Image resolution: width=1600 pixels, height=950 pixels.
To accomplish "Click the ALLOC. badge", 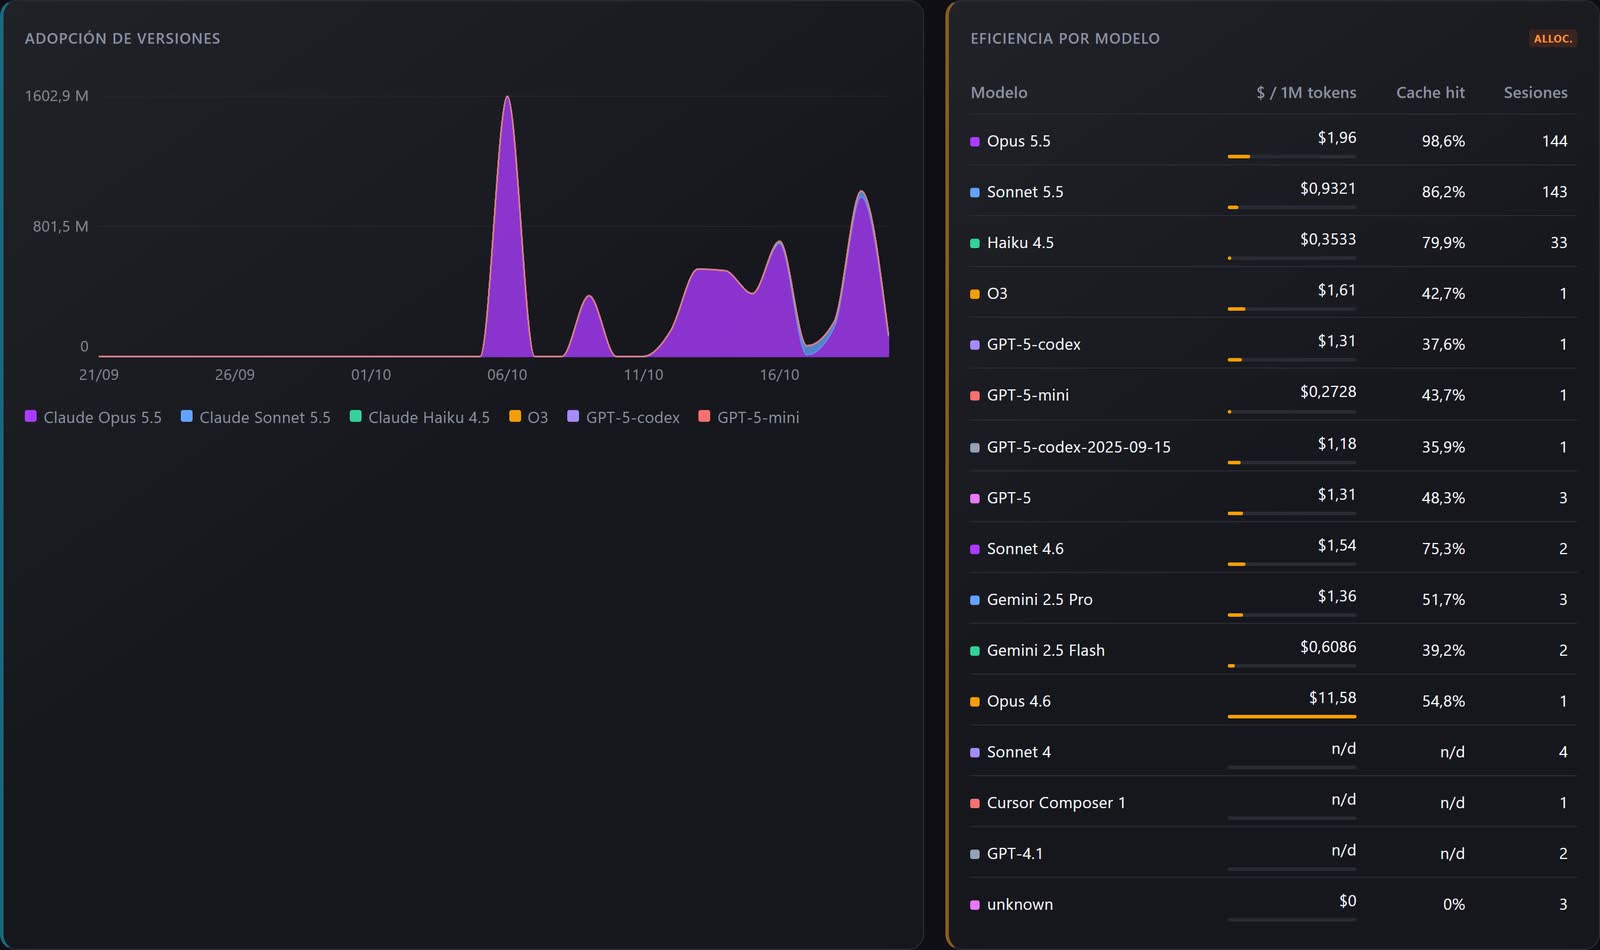I will [1553, 38].
